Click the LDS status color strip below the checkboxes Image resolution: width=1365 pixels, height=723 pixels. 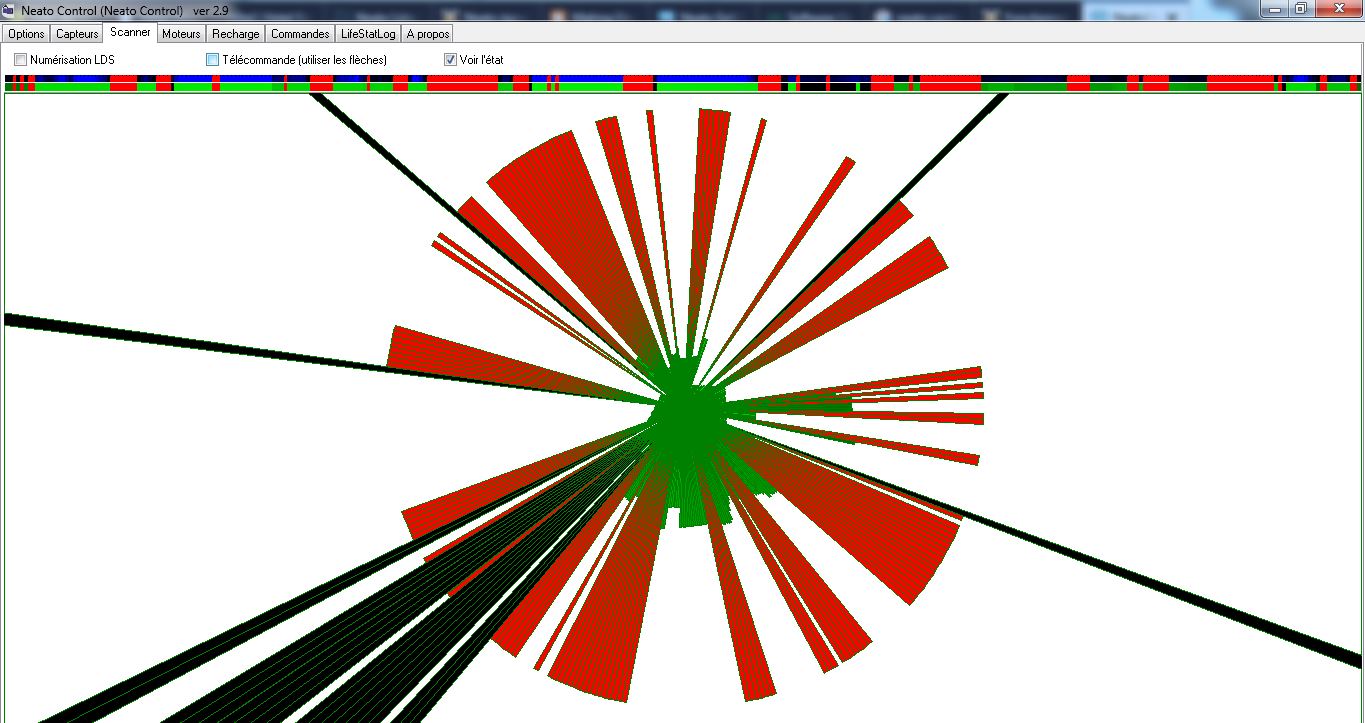[x=682, y=83]
